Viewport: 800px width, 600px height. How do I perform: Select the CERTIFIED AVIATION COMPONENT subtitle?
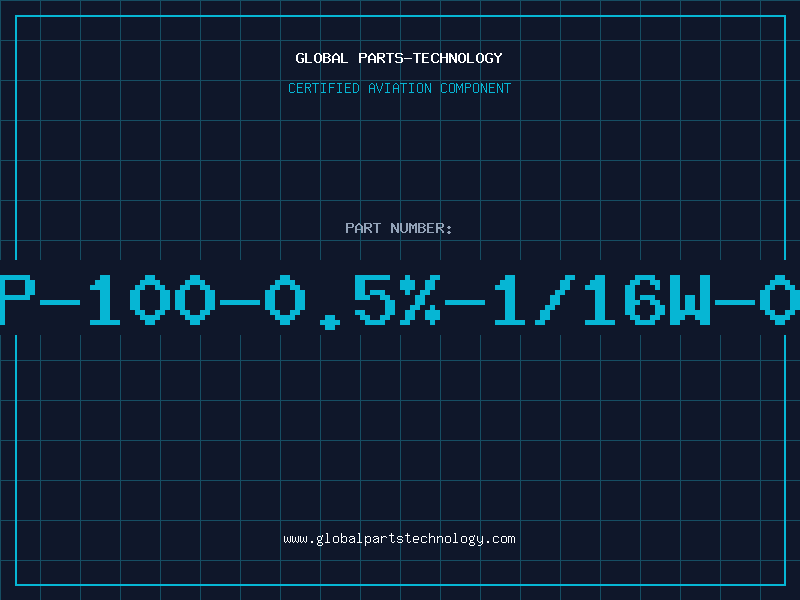tap(399, 88)
